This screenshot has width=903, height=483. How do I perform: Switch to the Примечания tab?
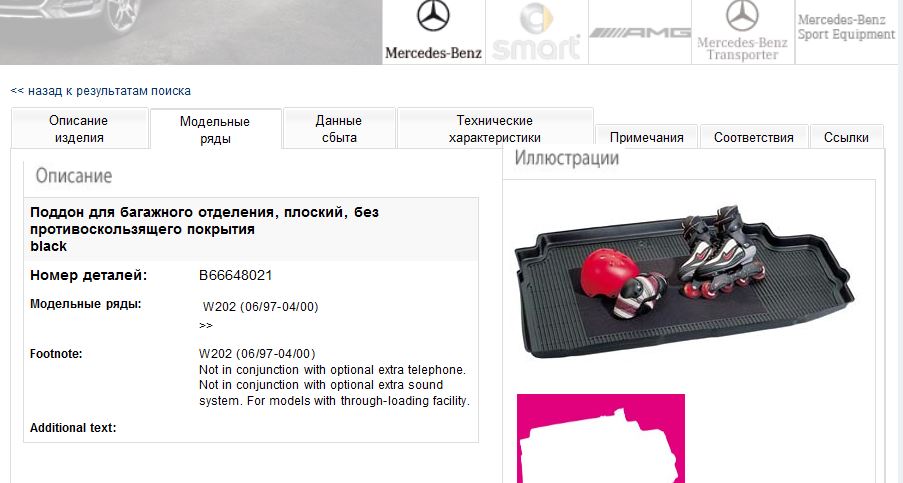coord(647,137)
